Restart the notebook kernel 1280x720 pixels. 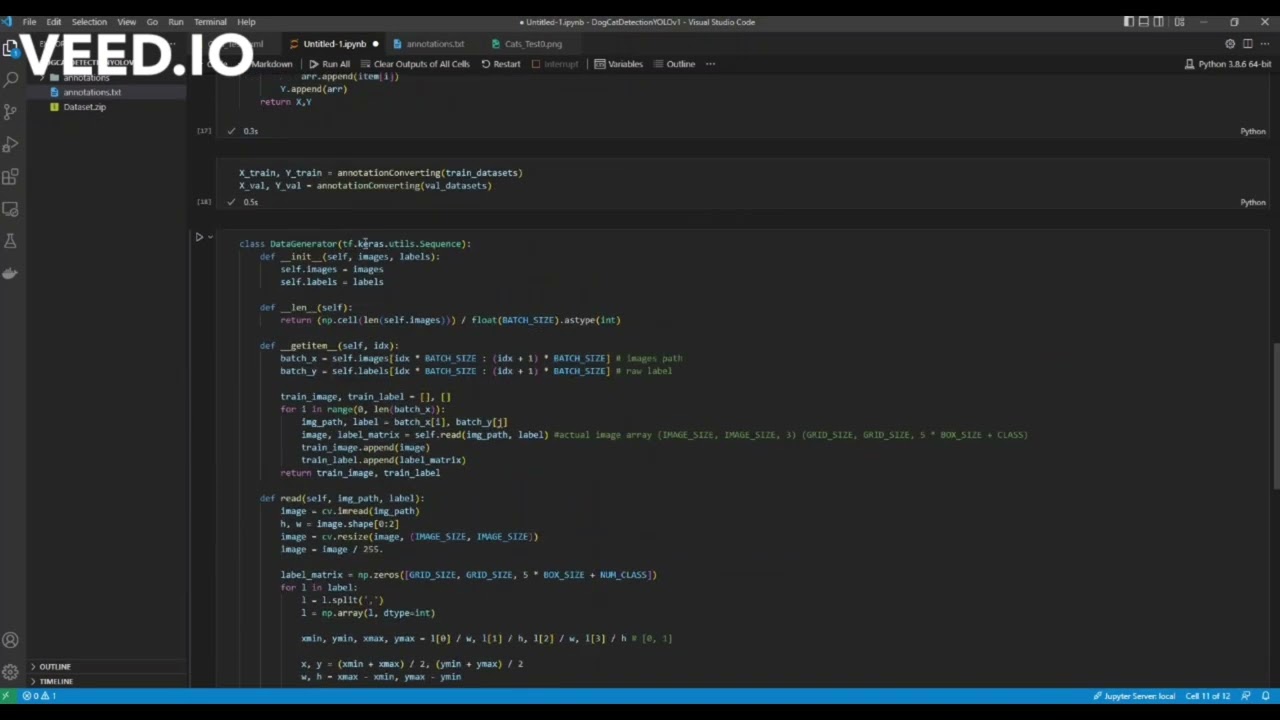pyautogui.click(x=501, y=64)
